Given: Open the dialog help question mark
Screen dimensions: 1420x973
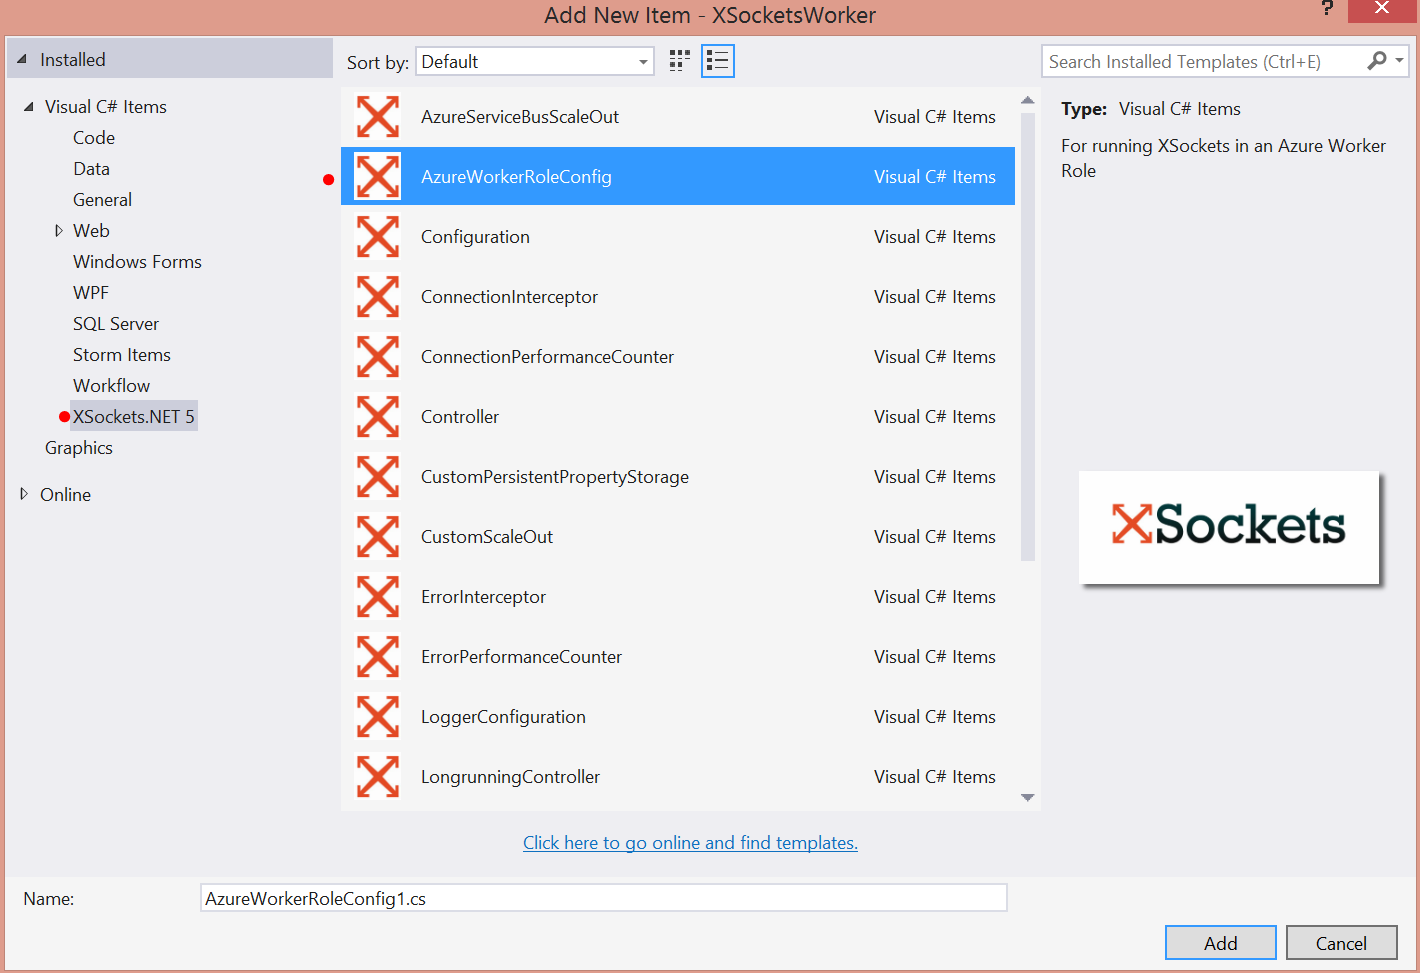Looking at the screenshot, I should pos(1327,9).
